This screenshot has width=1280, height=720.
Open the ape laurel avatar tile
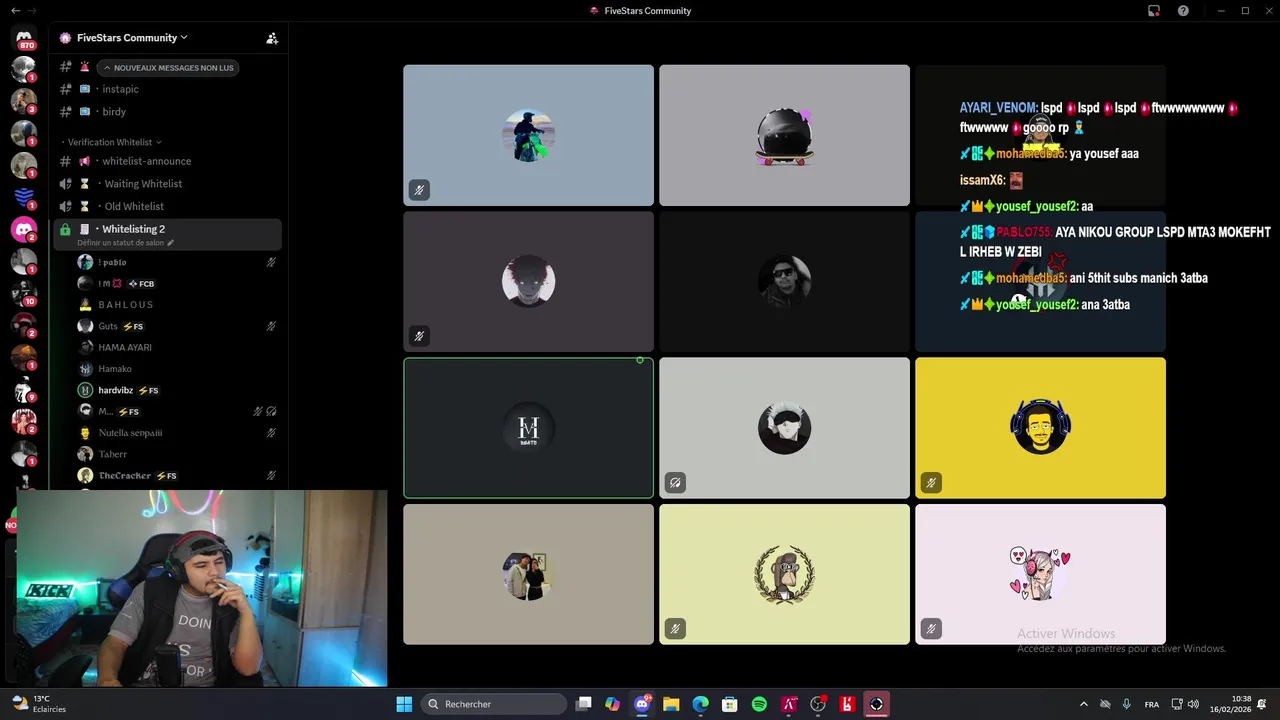(x=784, y=574)
